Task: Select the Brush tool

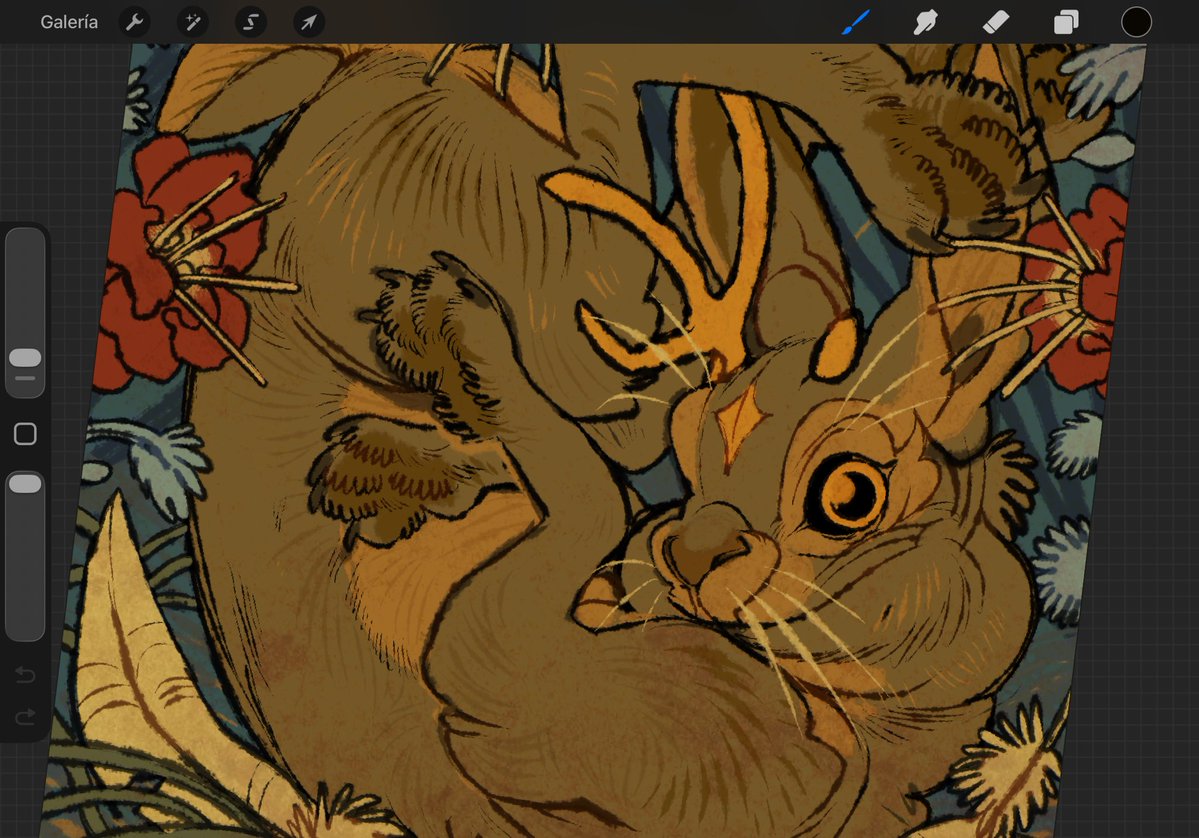Action: click(x=856, y=22)
